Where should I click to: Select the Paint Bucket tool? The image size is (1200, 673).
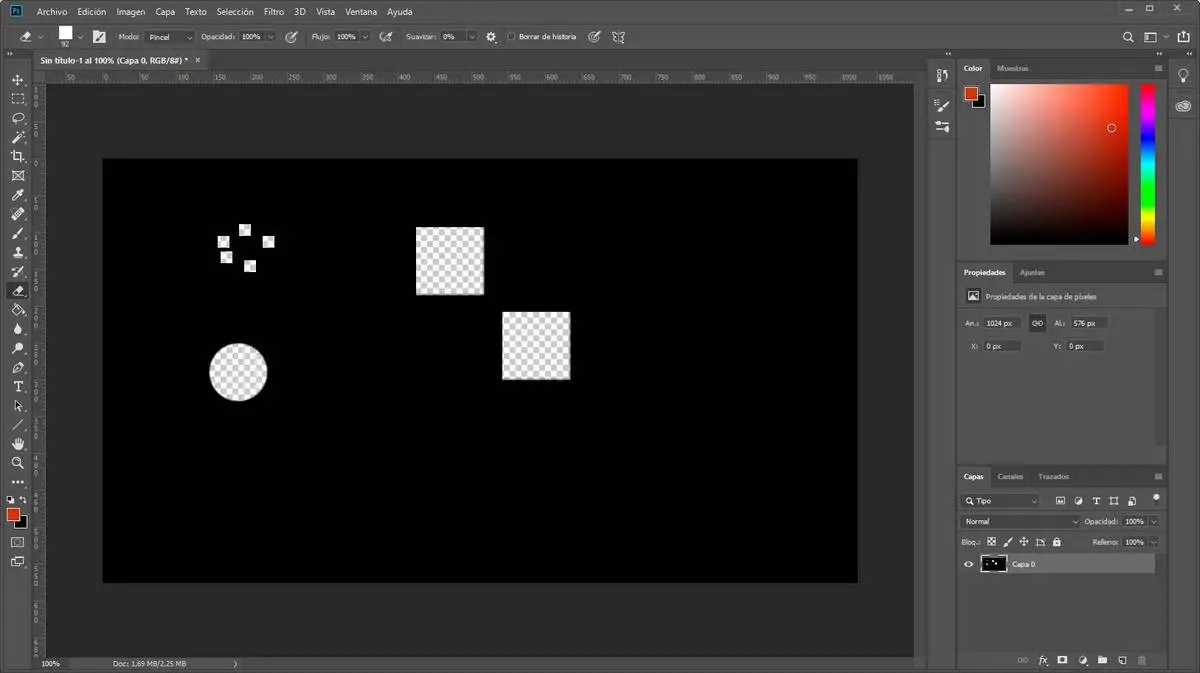17,310
